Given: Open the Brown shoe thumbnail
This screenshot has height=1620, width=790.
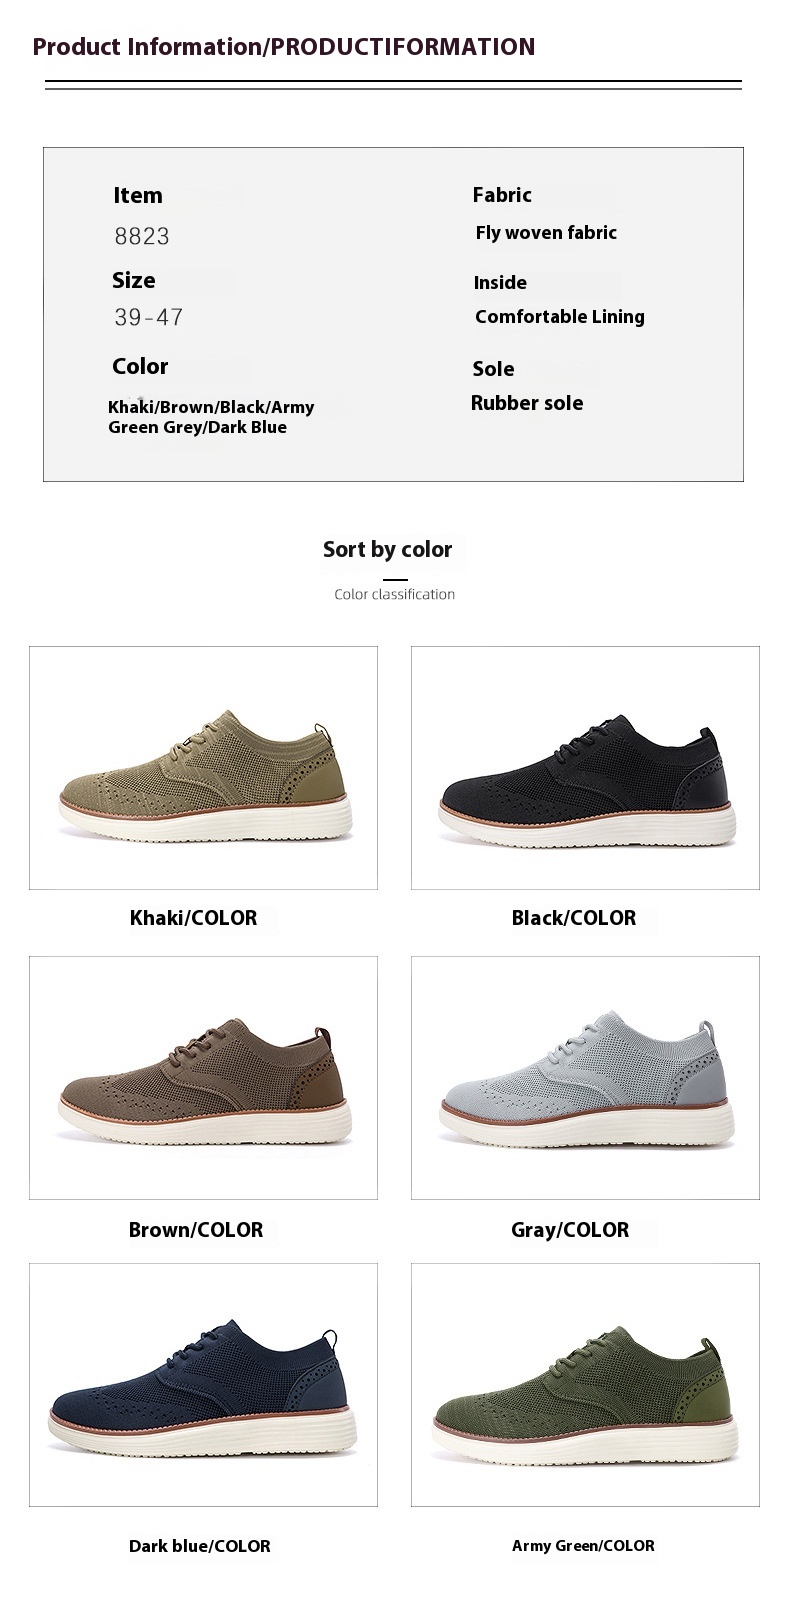Looking at the screenshot, I should (203, 1078).
